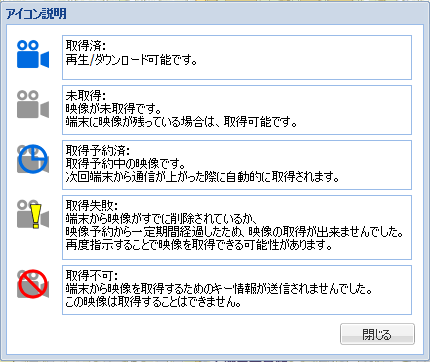Select the 取得不可: heading text
The height and width of the screenshot is (362, 430).
(92, 276)
